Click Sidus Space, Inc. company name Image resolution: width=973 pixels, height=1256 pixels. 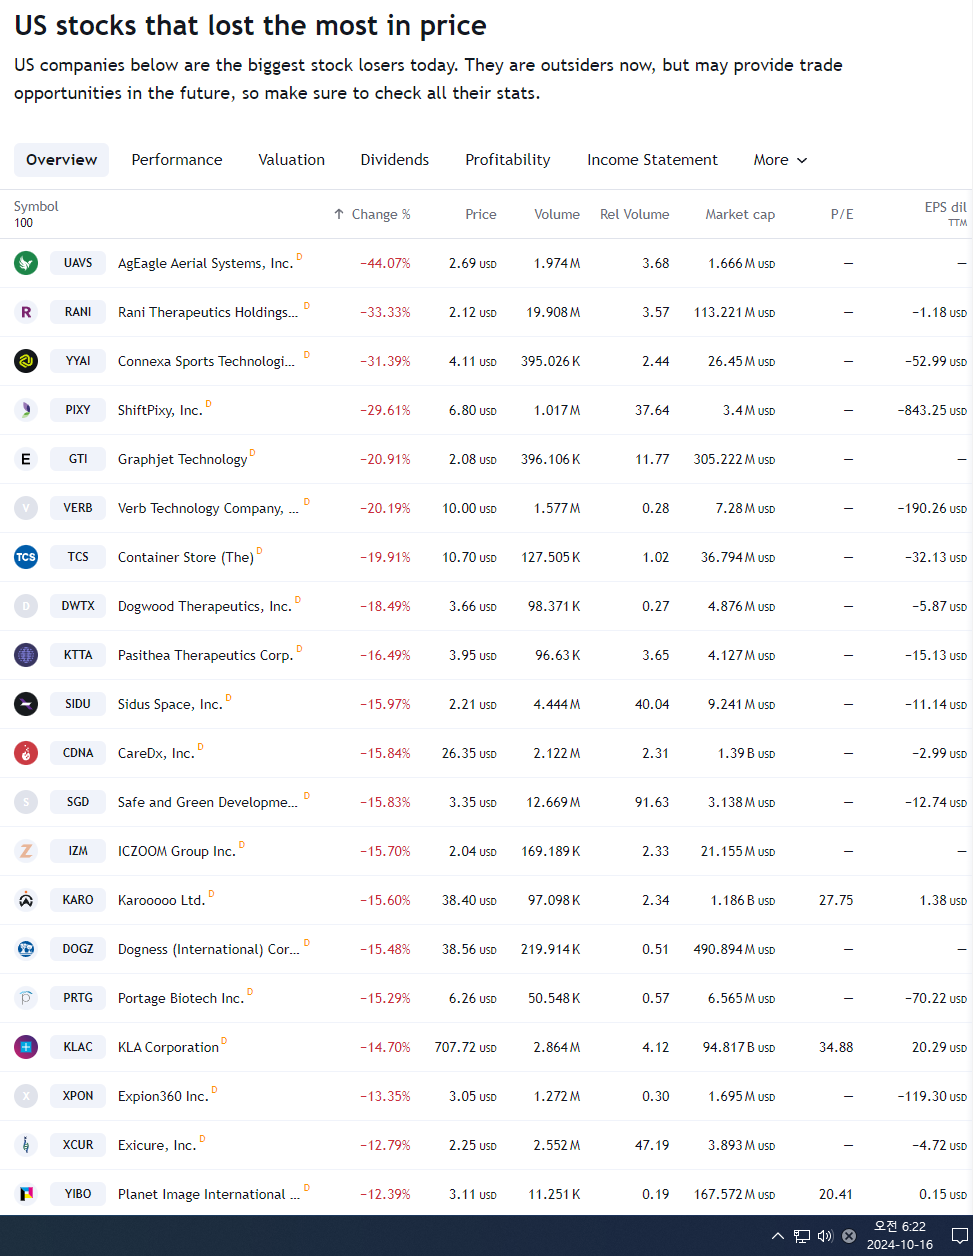click(170, 704)
